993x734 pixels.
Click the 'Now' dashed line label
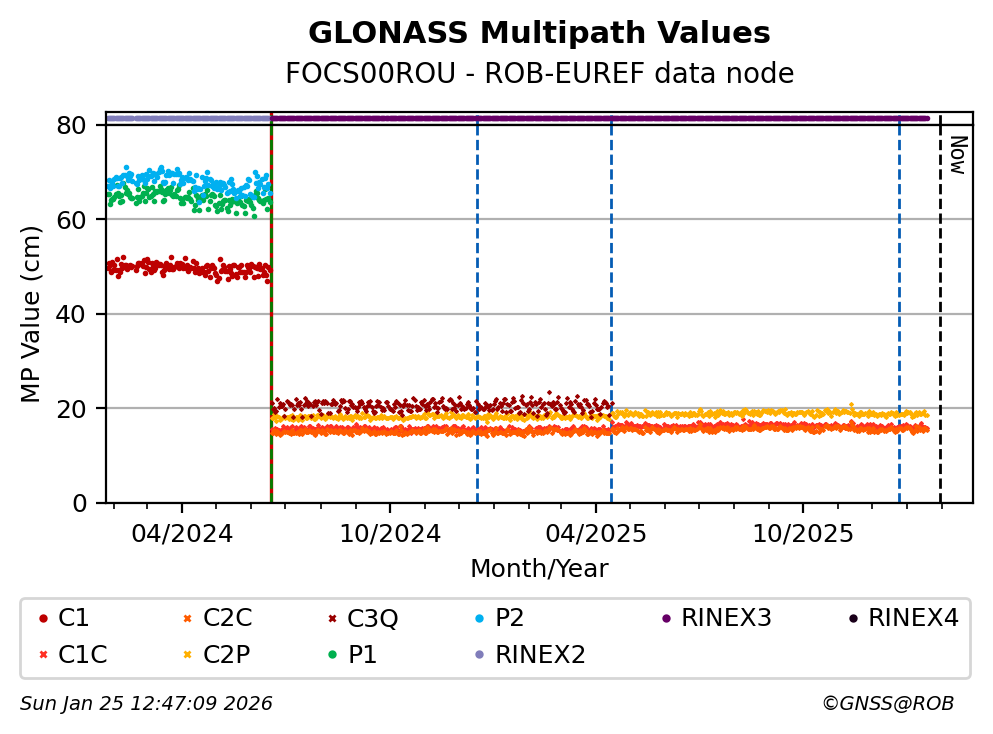click(x=957, y=155)
